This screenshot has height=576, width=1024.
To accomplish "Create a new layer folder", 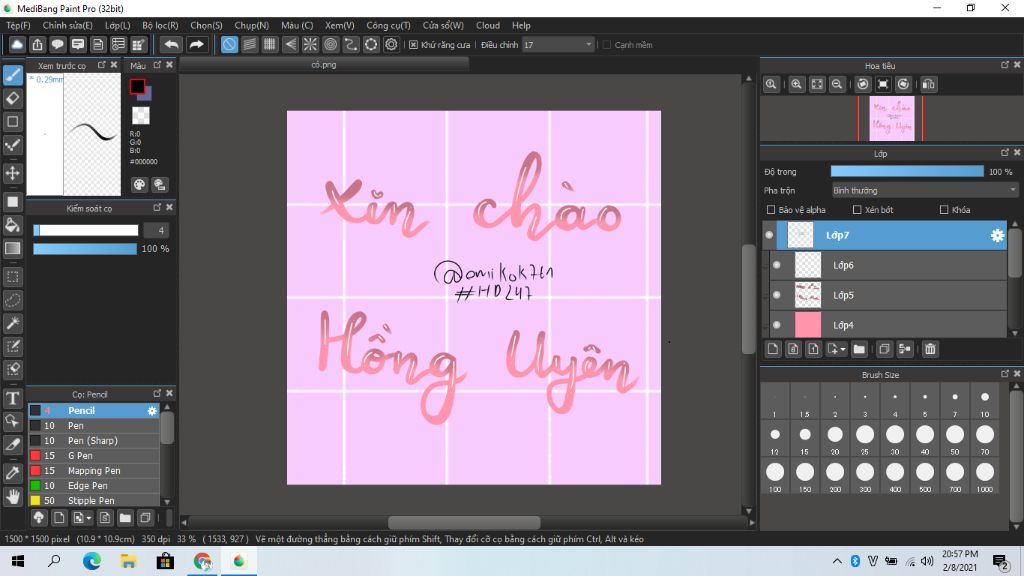I will (859, 349).
